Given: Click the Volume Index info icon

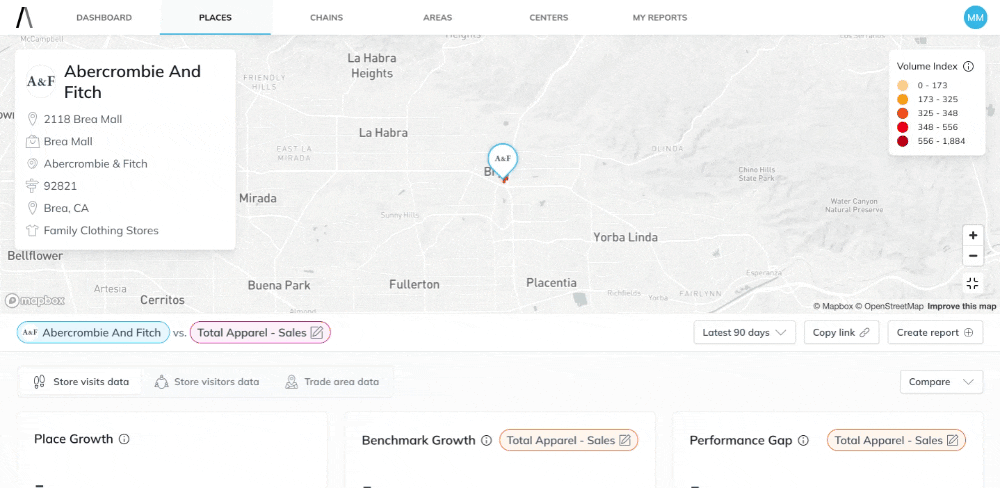Looking at the screenshot, I should [968, 66].
